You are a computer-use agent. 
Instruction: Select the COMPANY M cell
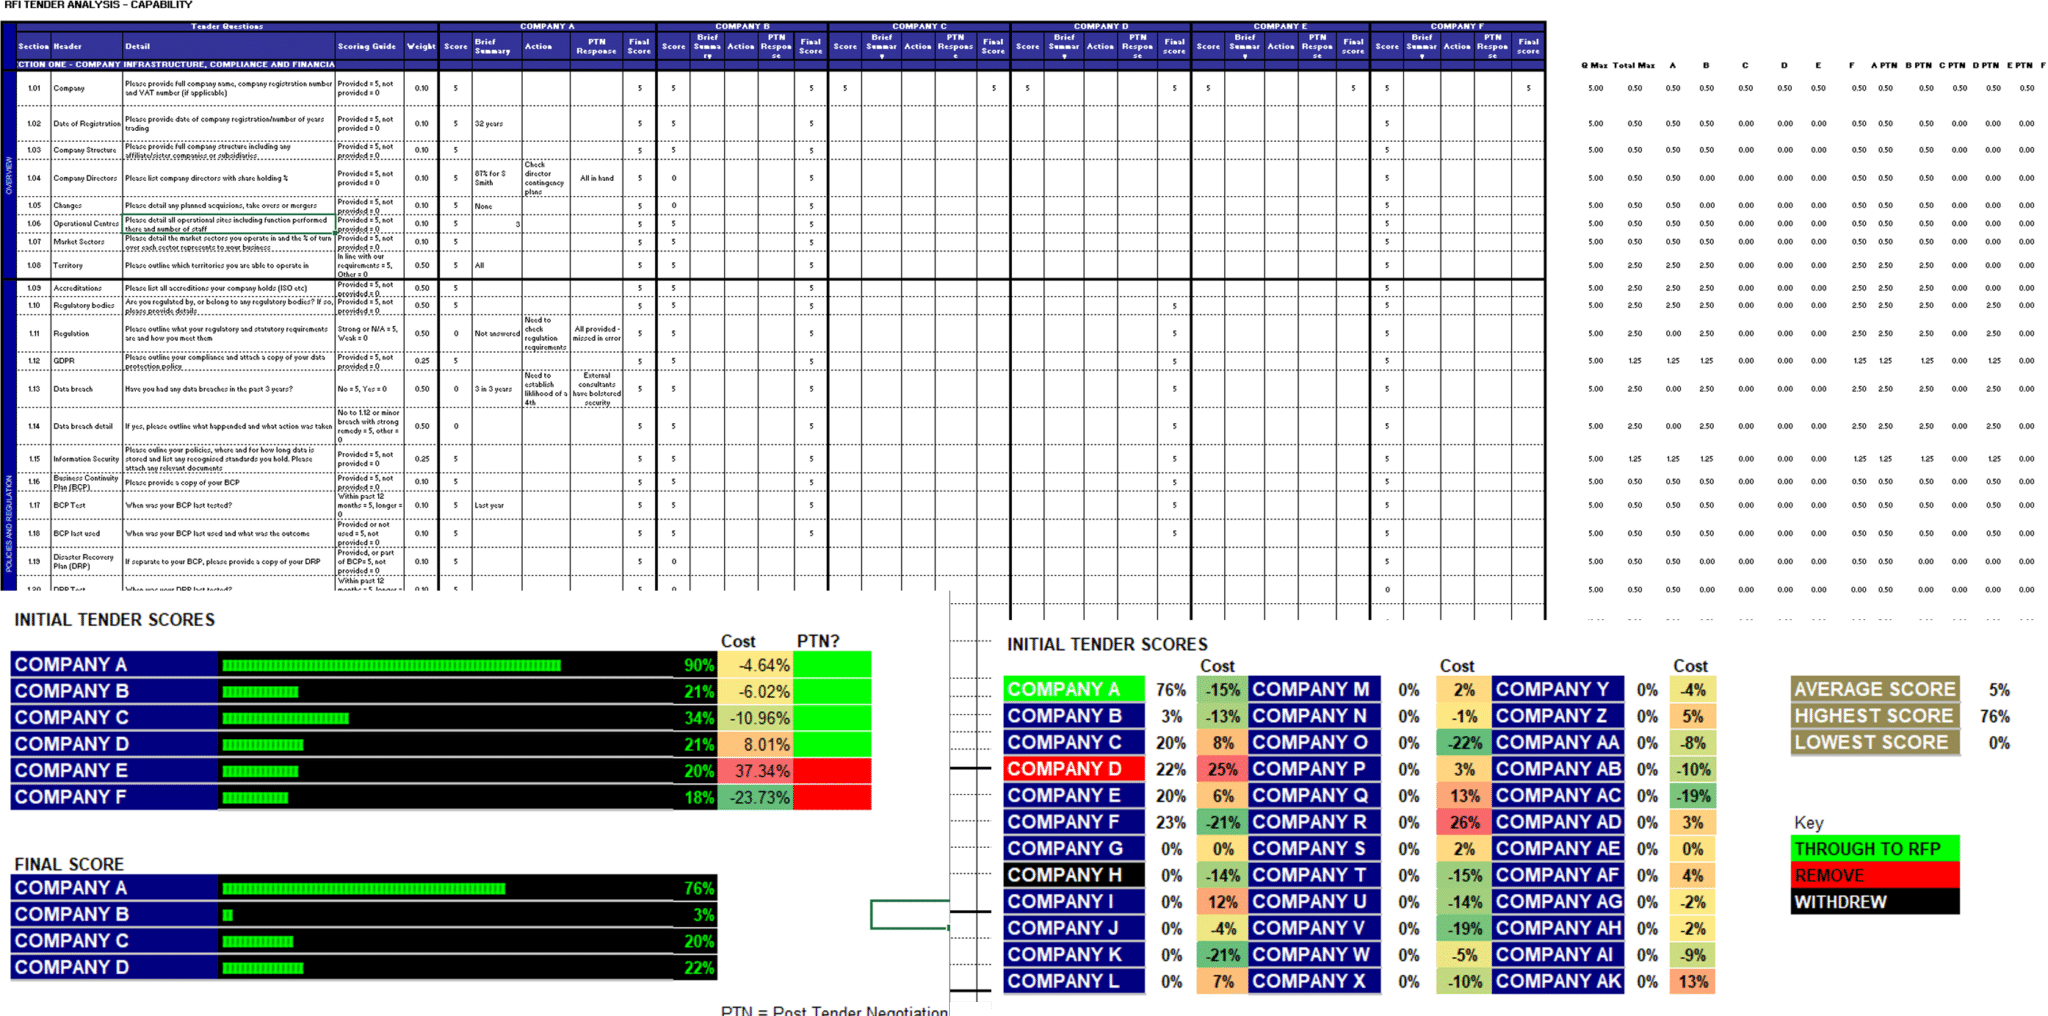coord(1314,689)
